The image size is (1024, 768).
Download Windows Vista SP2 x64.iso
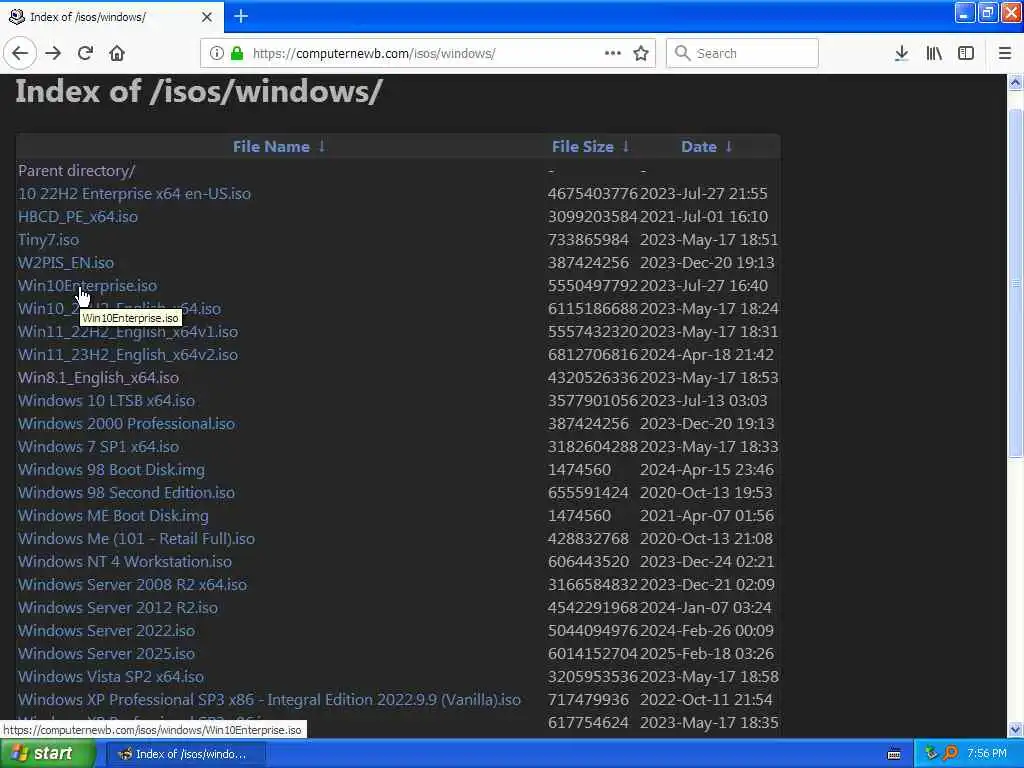pos(110,677)
